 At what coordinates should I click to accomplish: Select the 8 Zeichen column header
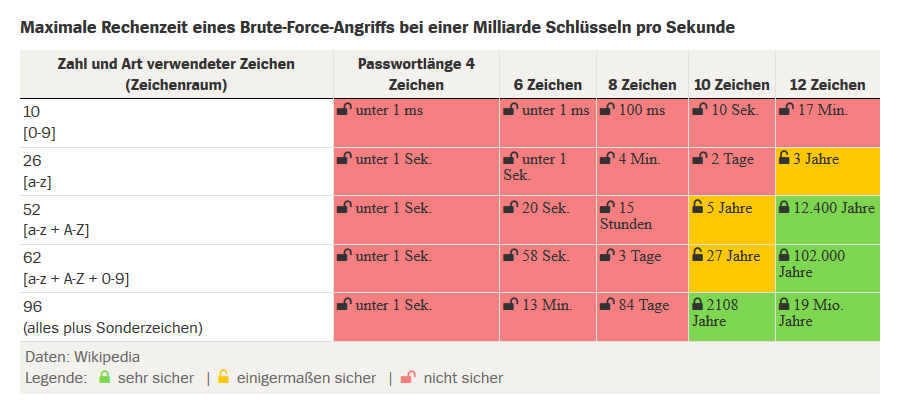point(641,85)
